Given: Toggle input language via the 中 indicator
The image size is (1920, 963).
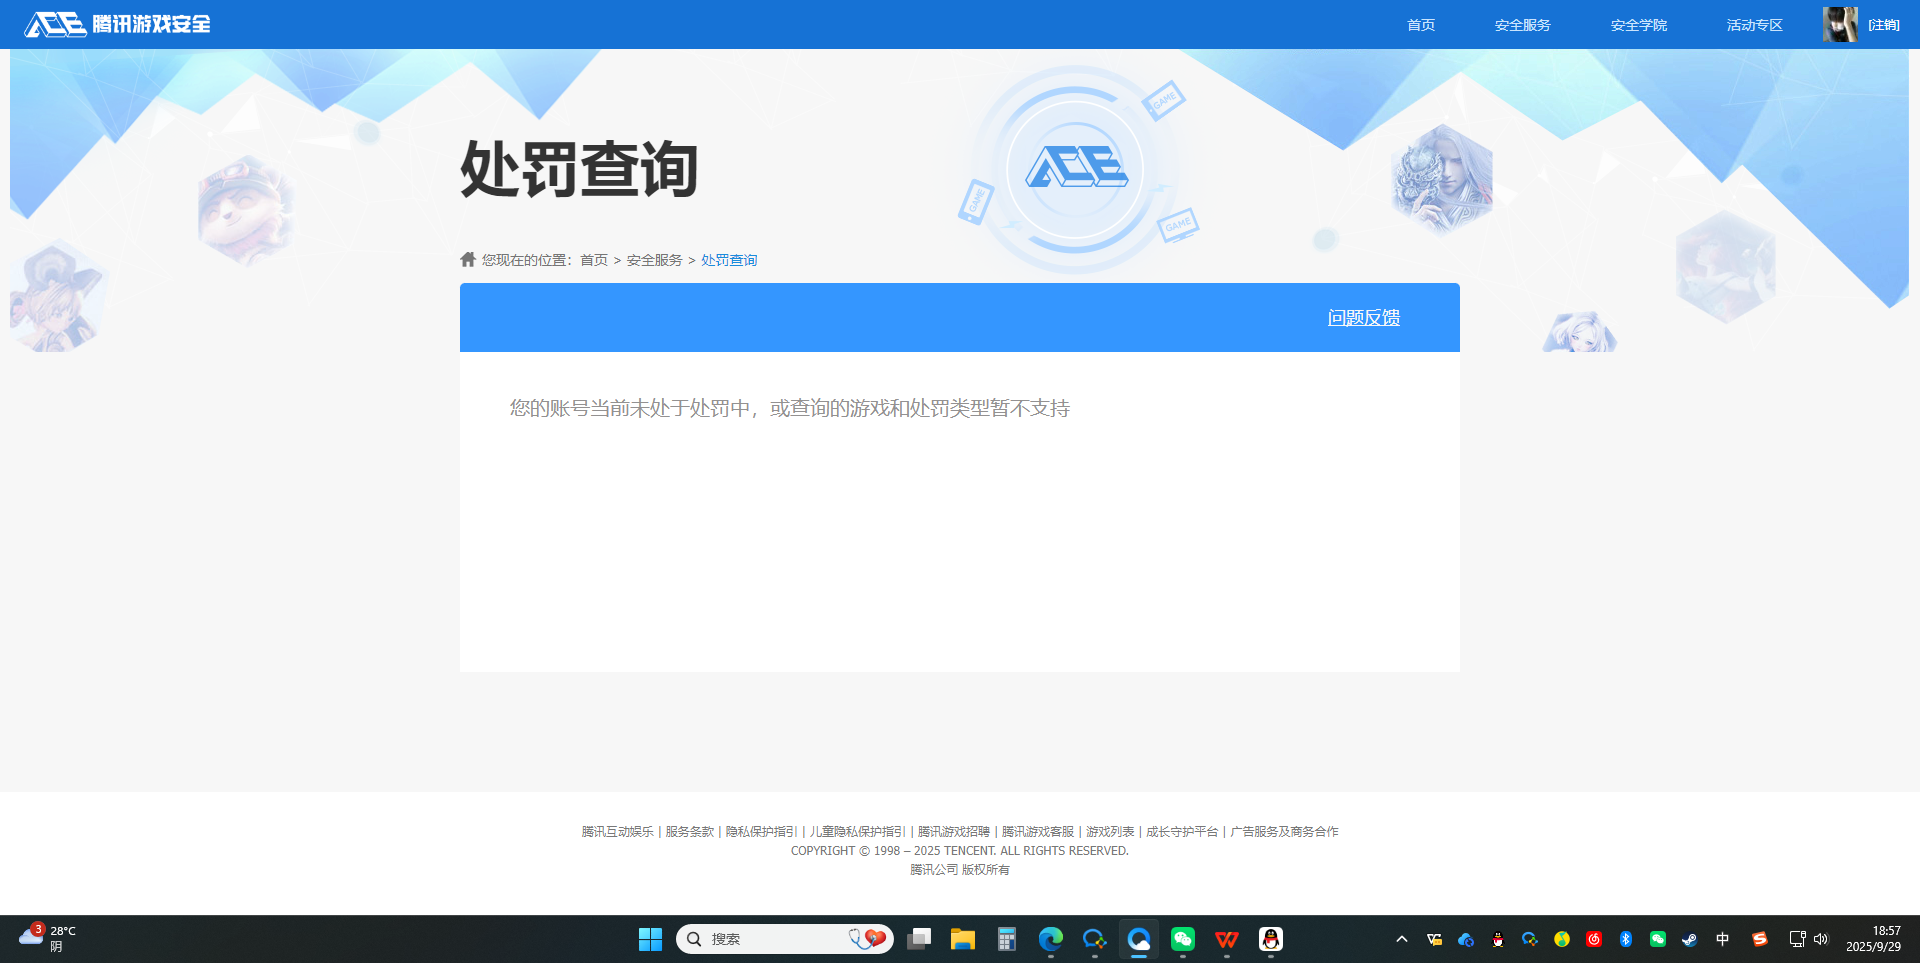Looking at the screenshot, I should 1722,939.
